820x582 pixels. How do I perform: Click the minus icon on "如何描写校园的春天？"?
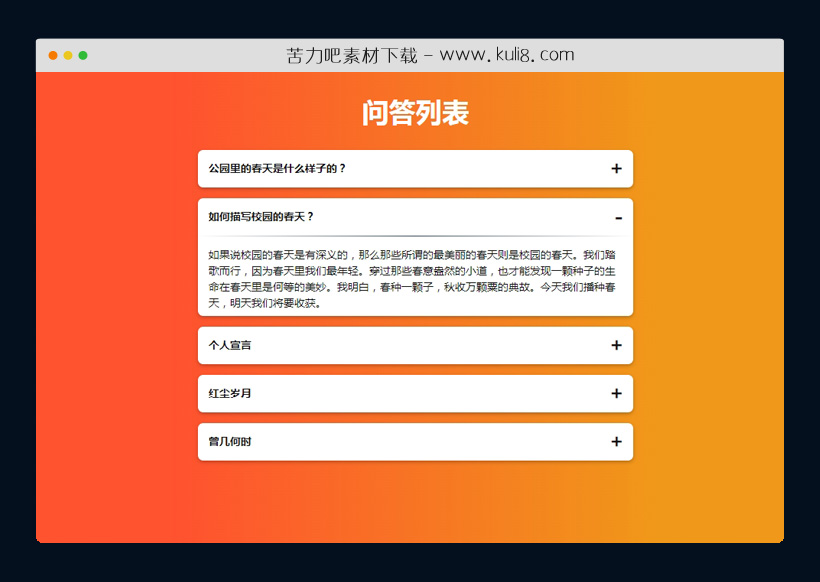pyautogui.click(x=617, y=216)
